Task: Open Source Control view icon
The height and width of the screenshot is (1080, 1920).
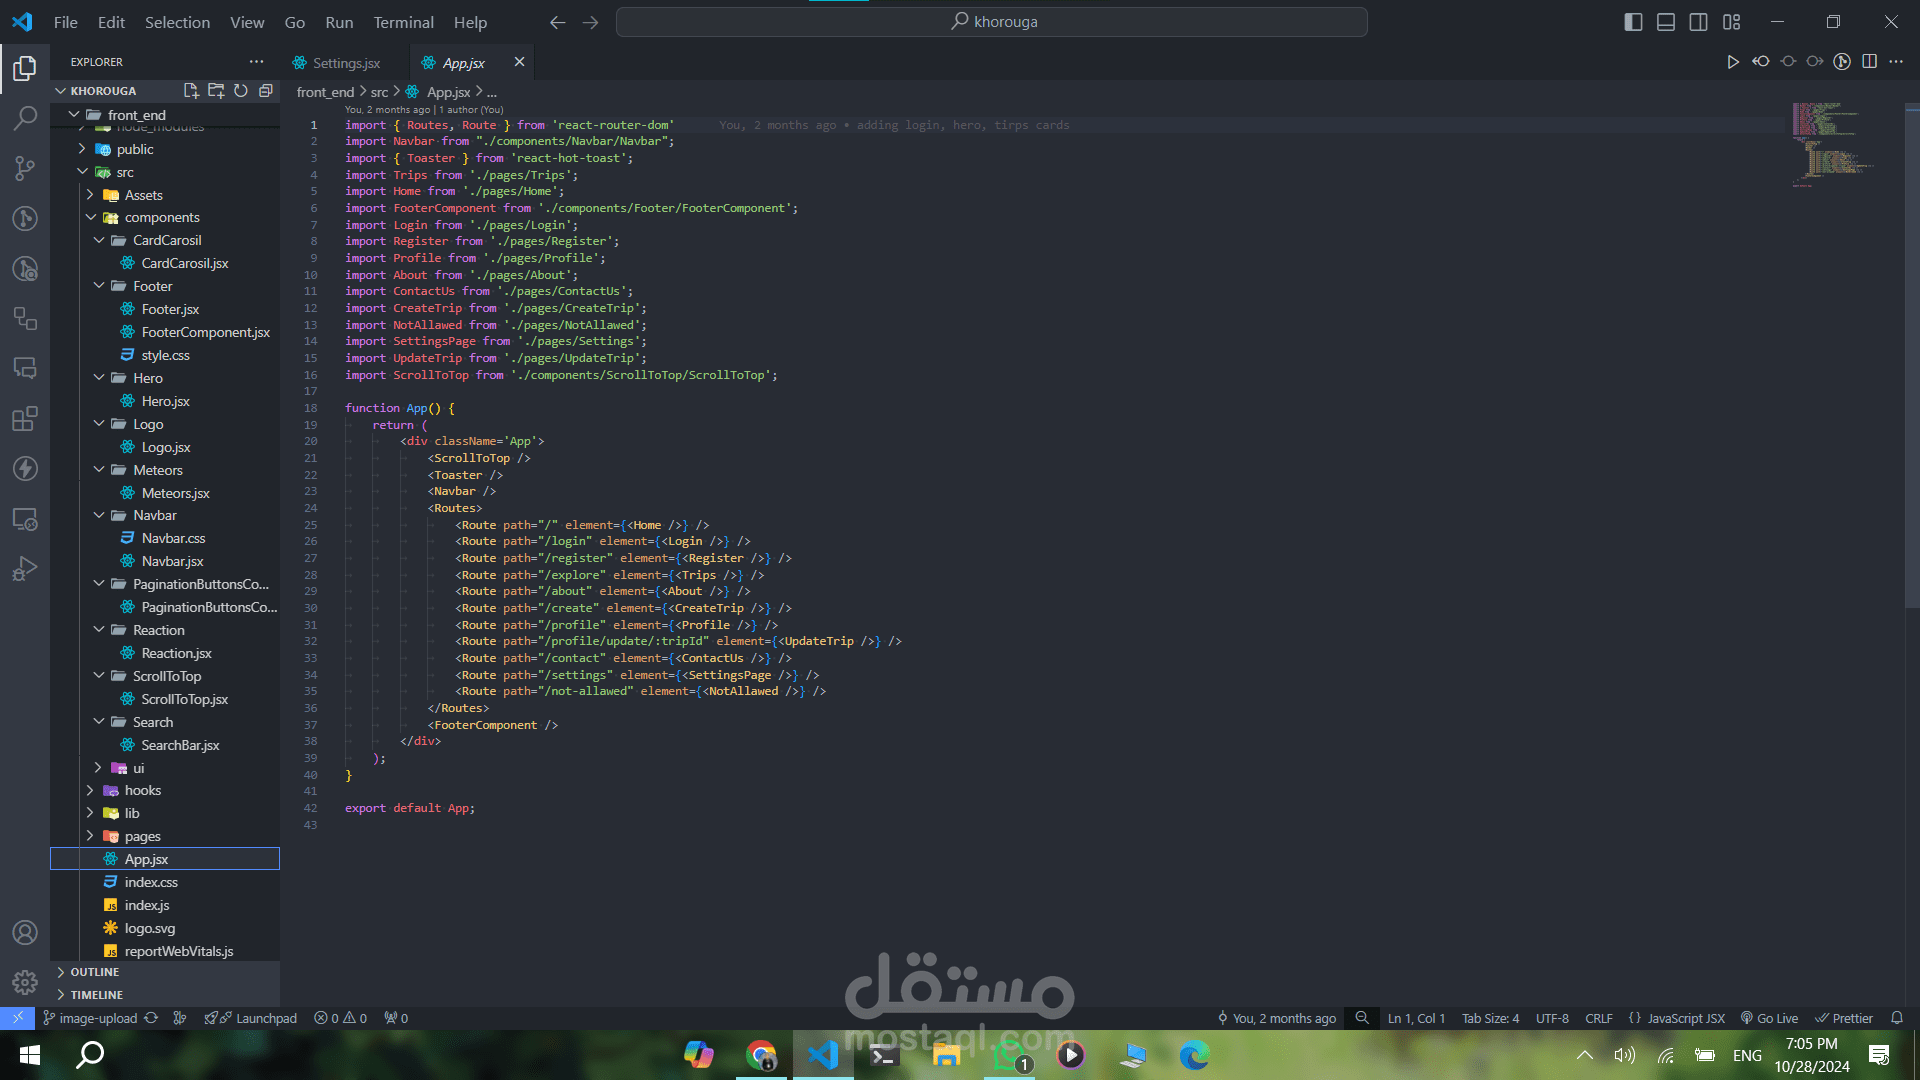Action: click(25, 168)
